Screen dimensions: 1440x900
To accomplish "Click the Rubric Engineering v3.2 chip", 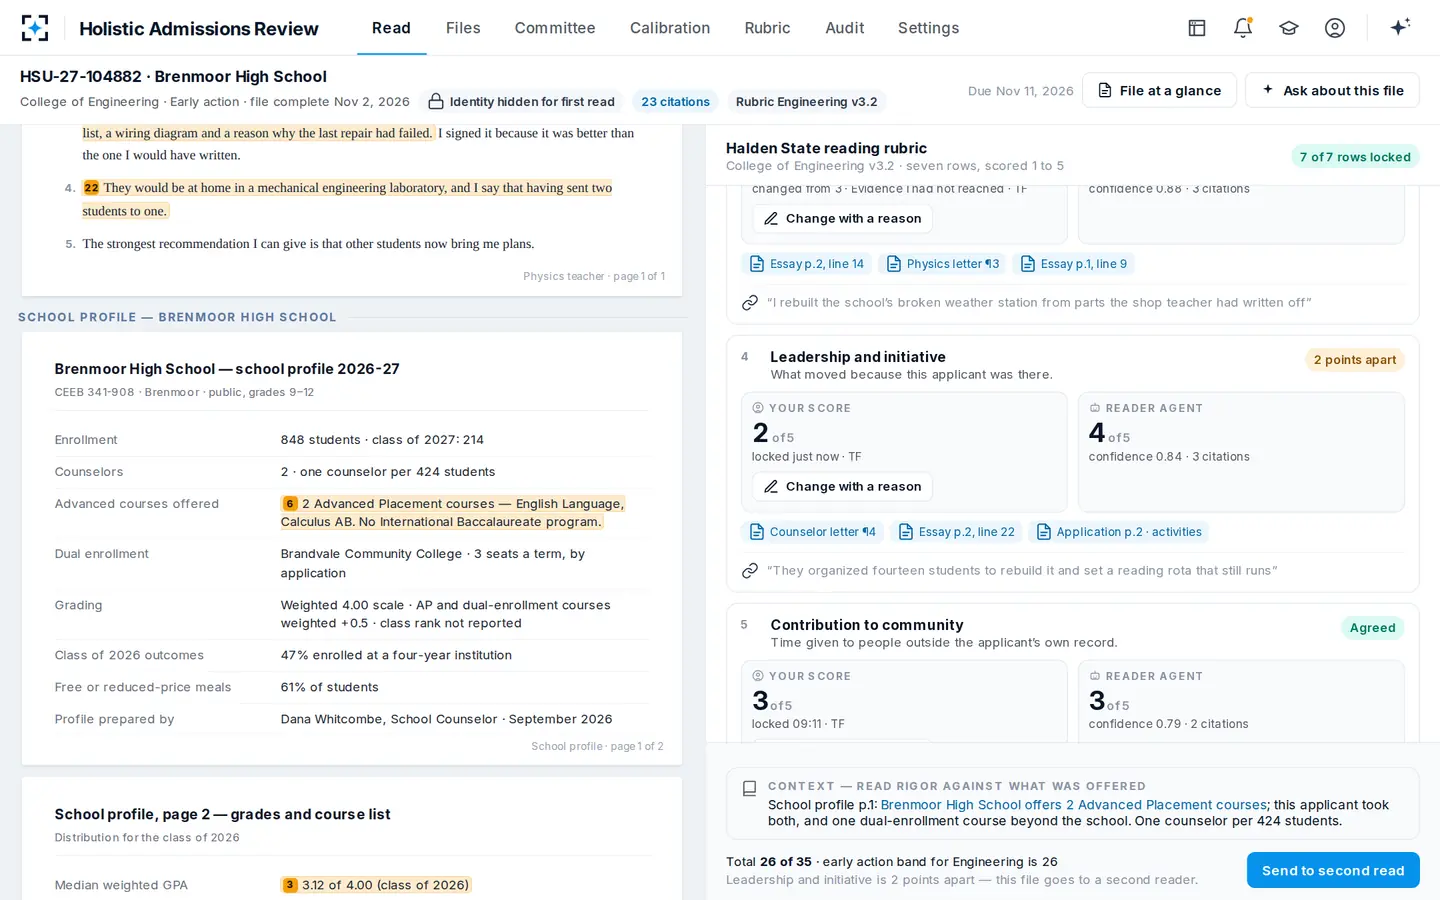I will point(806,101).
